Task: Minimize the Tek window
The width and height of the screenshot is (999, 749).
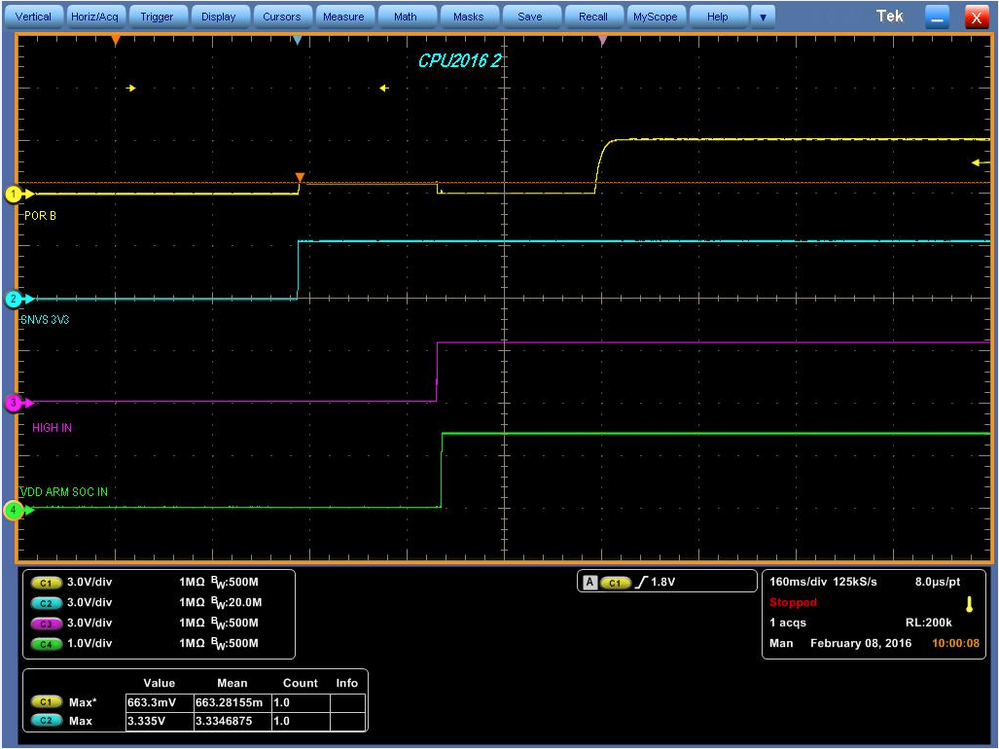Action: [937, 18]
